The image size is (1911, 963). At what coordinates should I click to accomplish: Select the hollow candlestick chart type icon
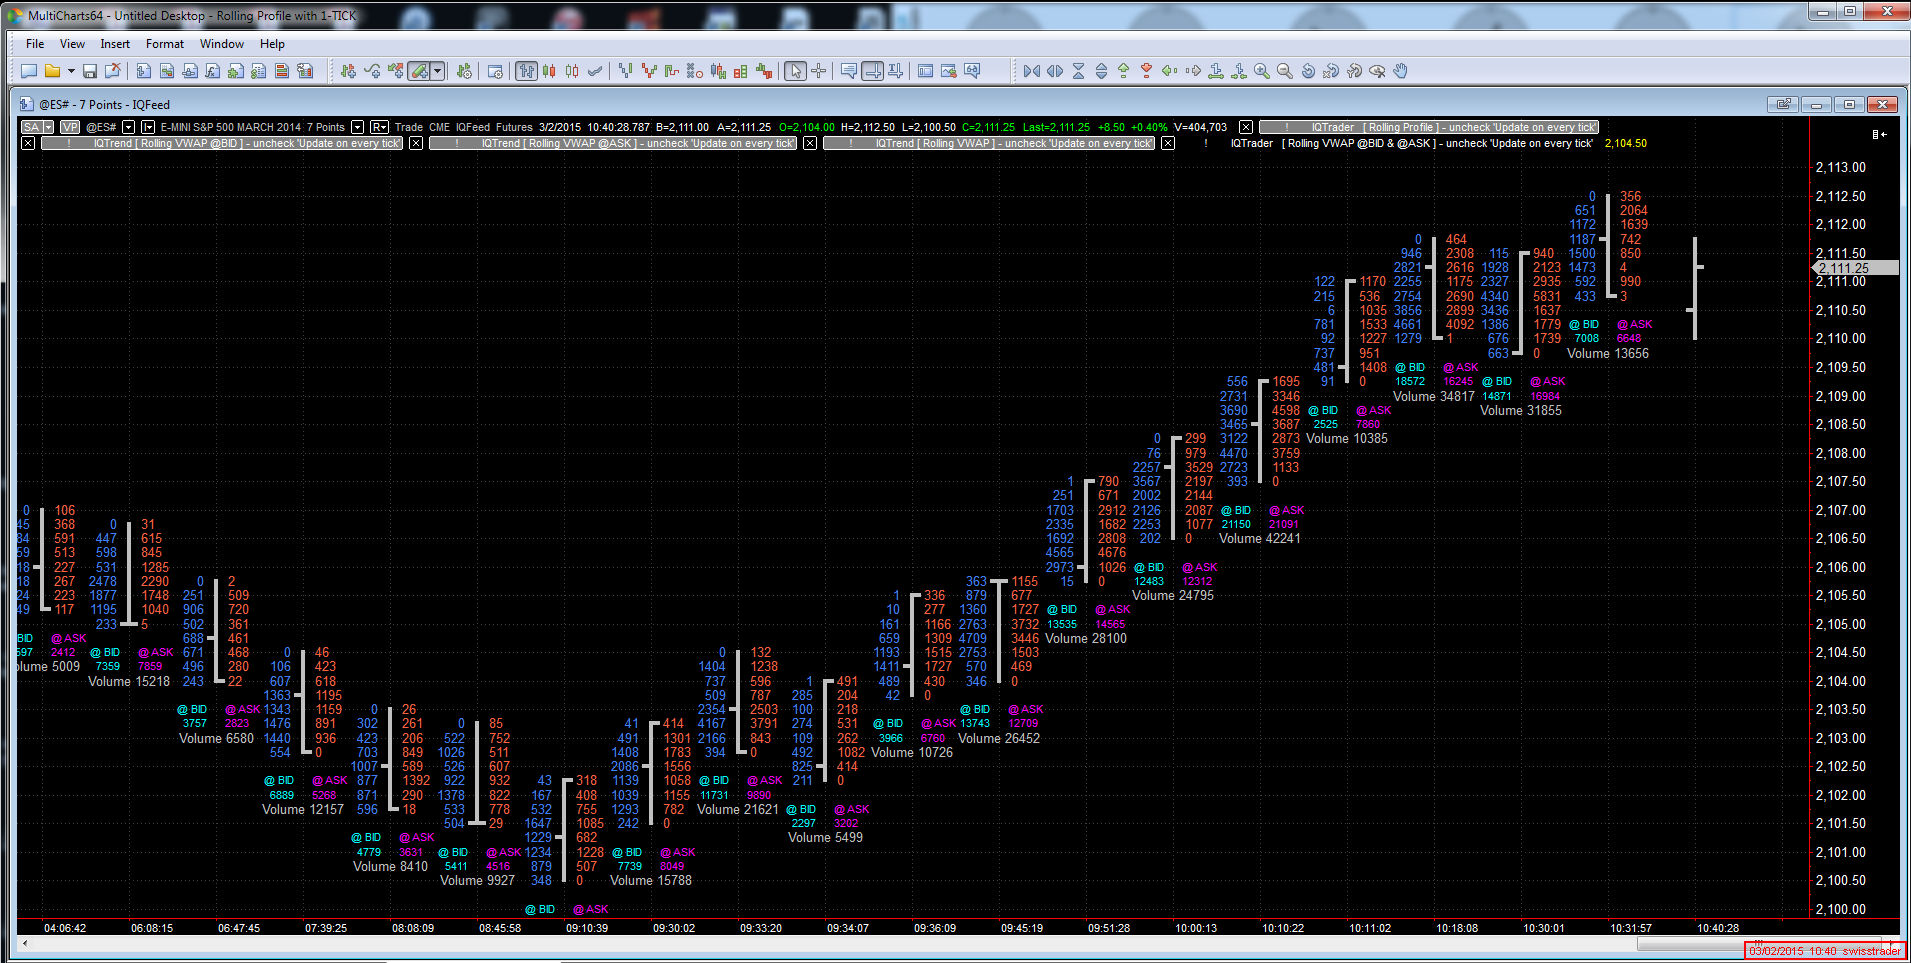tap(572, 71)
